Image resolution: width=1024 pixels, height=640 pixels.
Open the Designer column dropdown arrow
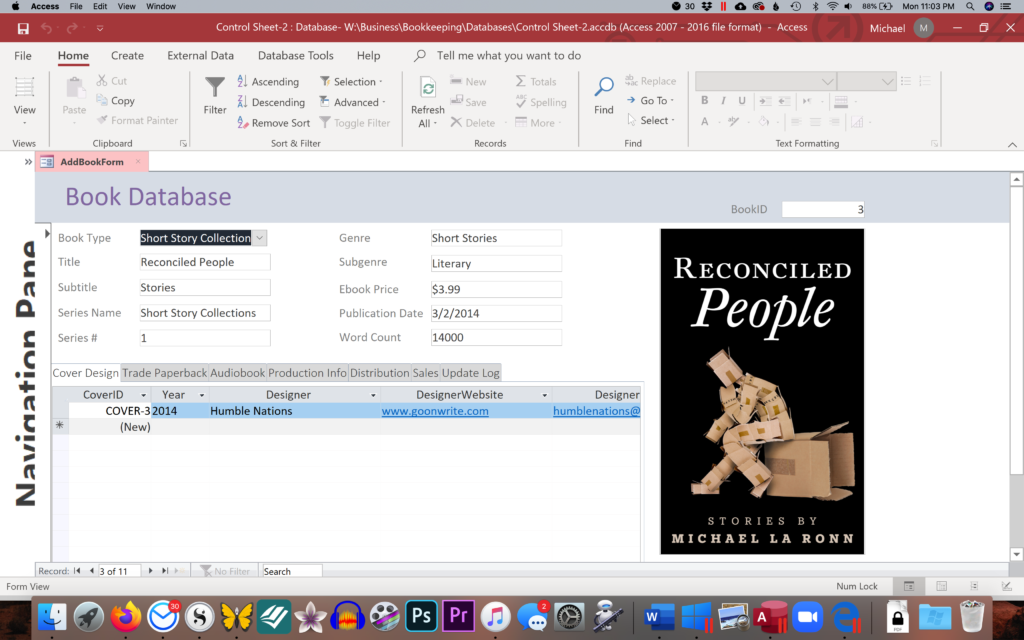[374, 395]
